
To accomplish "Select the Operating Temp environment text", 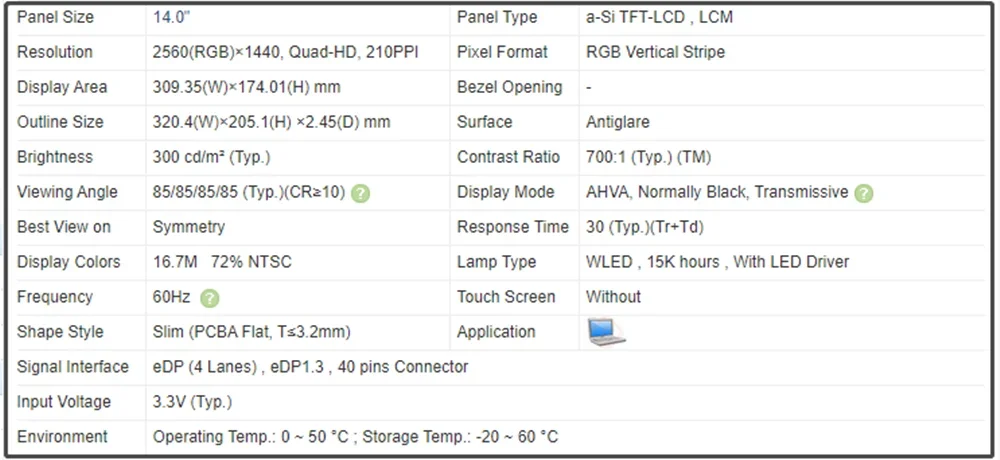I will click(355, 437).
